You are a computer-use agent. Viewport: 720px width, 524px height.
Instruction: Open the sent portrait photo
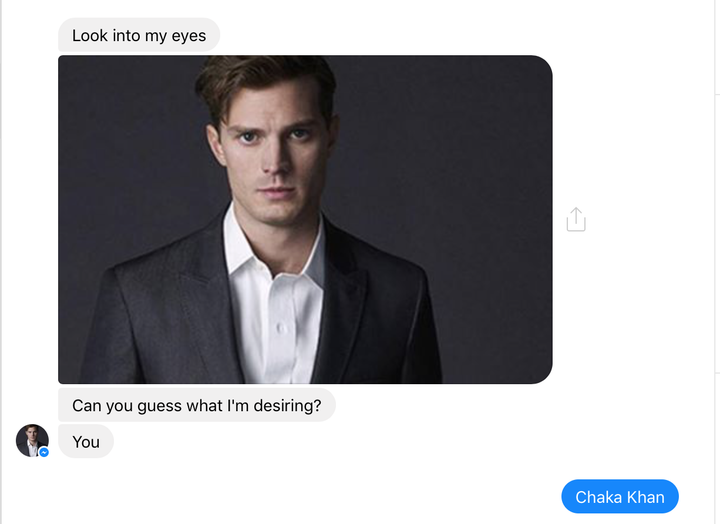(305, 220)
